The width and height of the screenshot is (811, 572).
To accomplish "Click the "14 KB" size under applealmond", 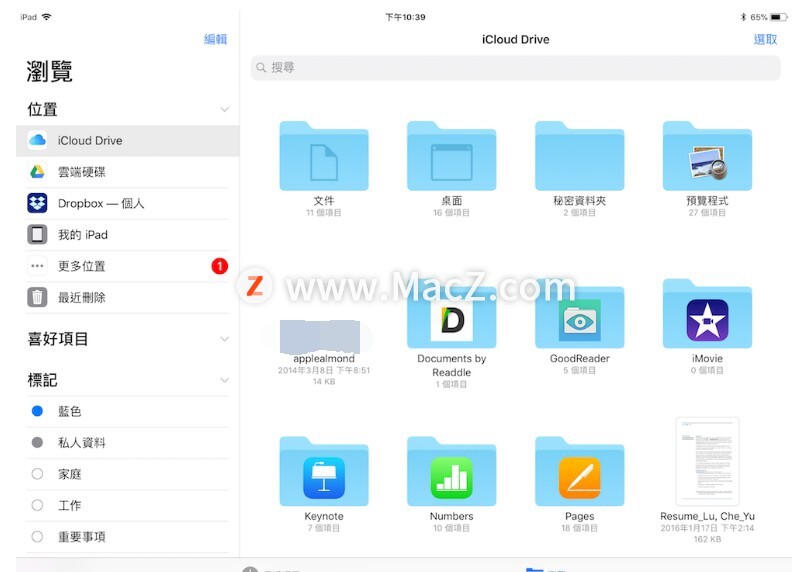I will [x=324, y=382].
